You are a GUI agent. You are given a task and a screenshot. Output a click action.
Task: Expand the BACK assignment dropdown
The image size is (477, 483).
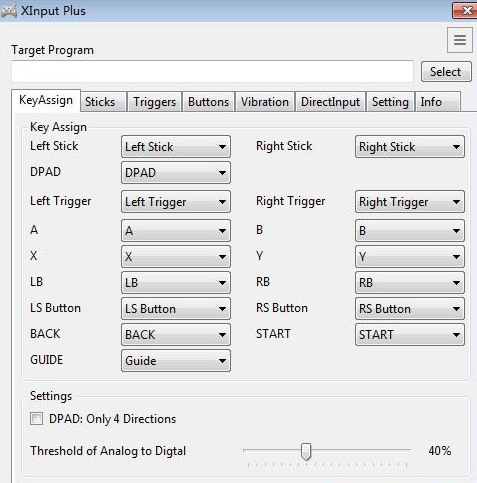tap(176, 334)
